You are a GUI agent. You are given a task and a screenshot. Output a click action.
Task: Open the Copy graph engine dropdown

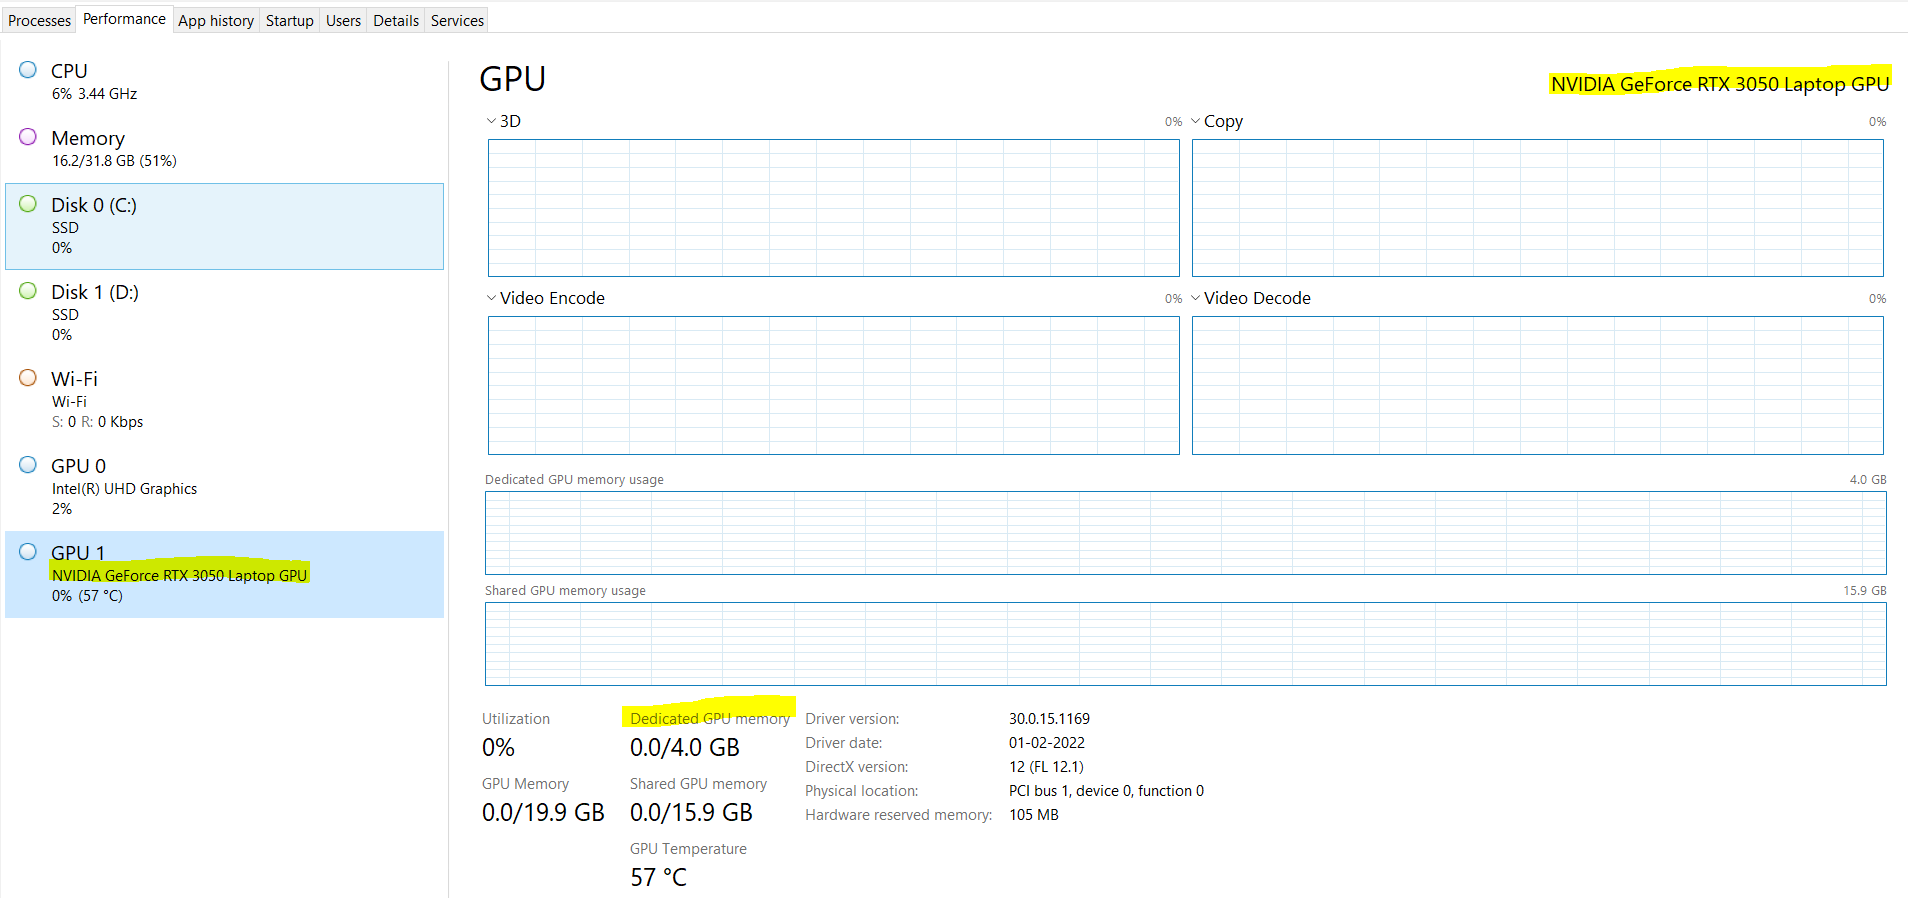[x=1196, y=121]
